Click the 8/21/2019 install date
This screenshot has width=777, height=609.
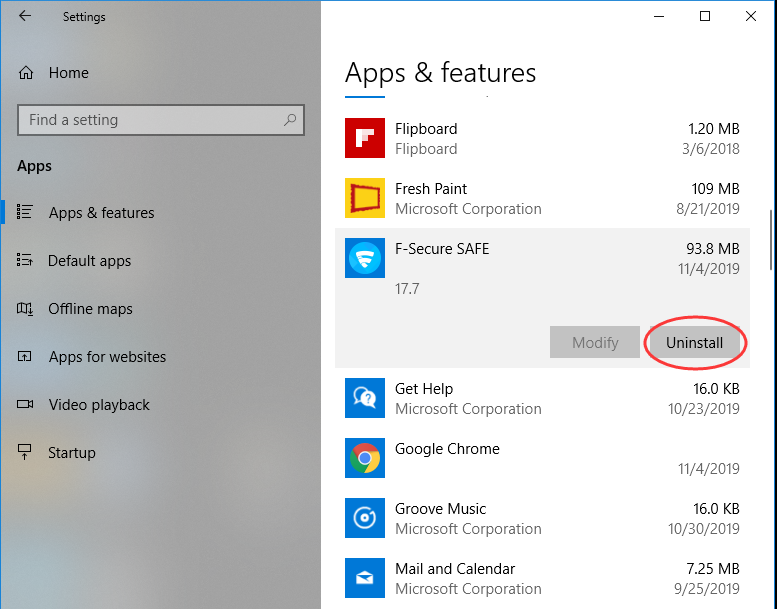coord(708,209)
